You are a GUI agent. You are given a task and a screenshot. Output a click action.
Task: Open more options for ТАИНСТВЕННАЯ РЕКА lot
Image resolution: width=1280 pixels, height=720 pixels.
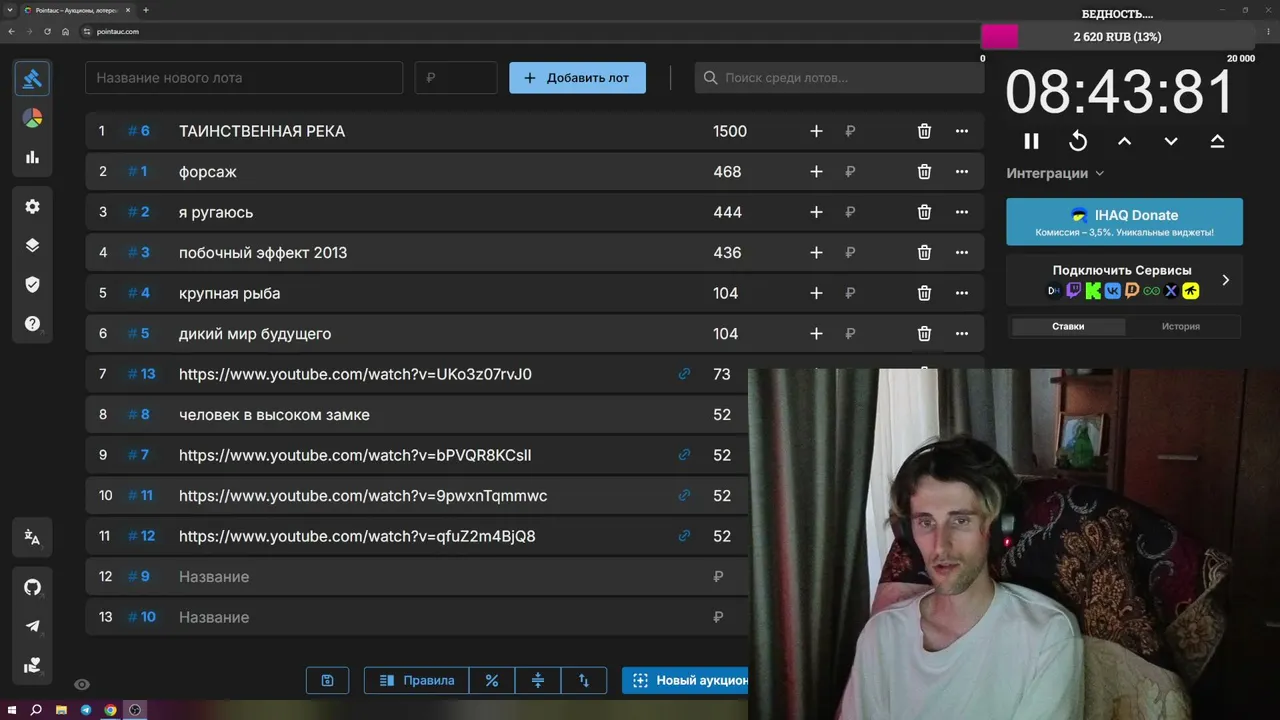962,131
